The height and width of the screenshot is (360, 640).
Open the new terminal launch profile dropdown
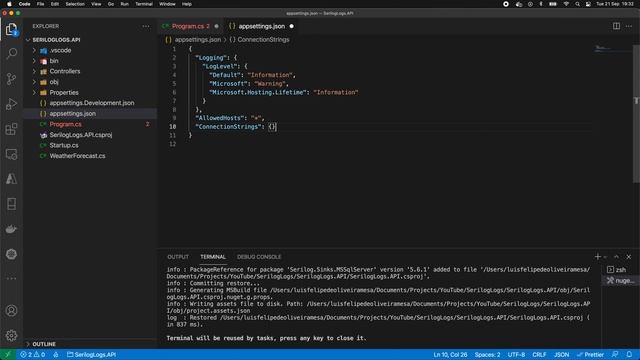click(x=605, y=257)
